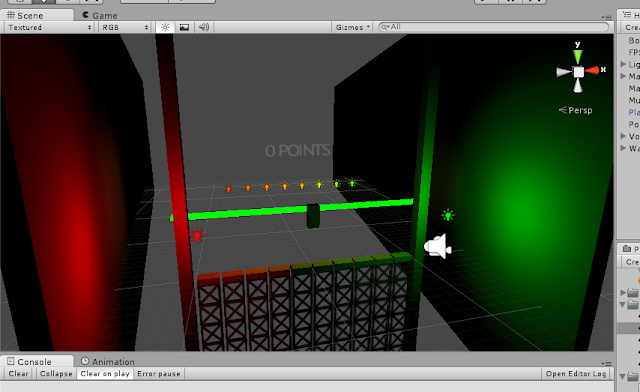Select the leftmost orange light in the row
640x392 pixels.
(x=229, y=189)
